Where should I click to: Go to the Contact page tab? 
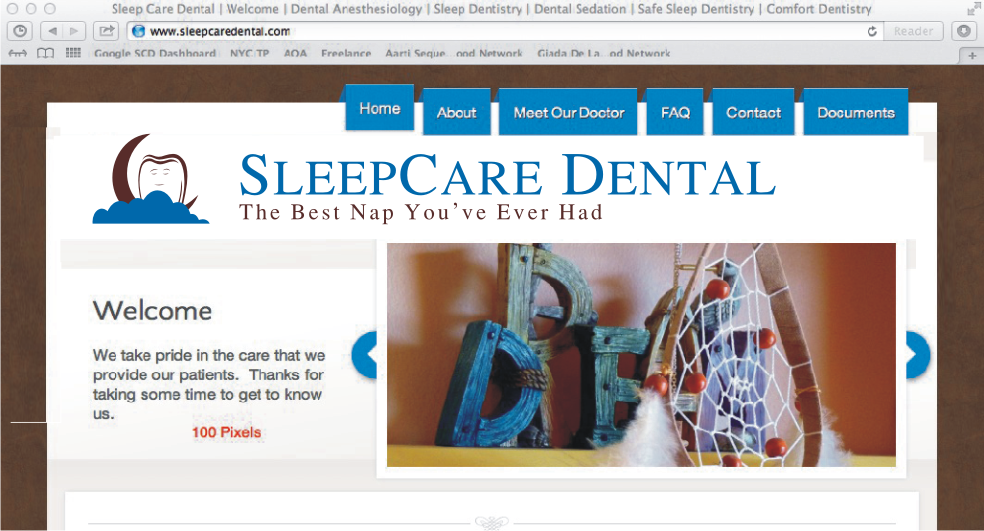[x=753, y=113]
